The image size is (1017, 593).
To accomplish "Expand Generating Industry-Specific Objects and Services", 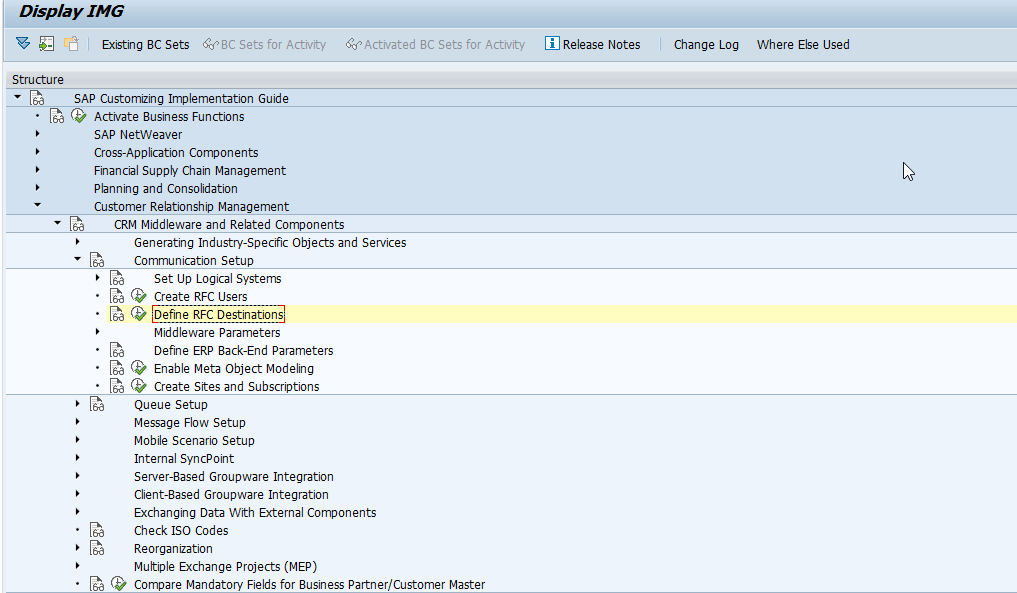I will (x=78, y=241).
